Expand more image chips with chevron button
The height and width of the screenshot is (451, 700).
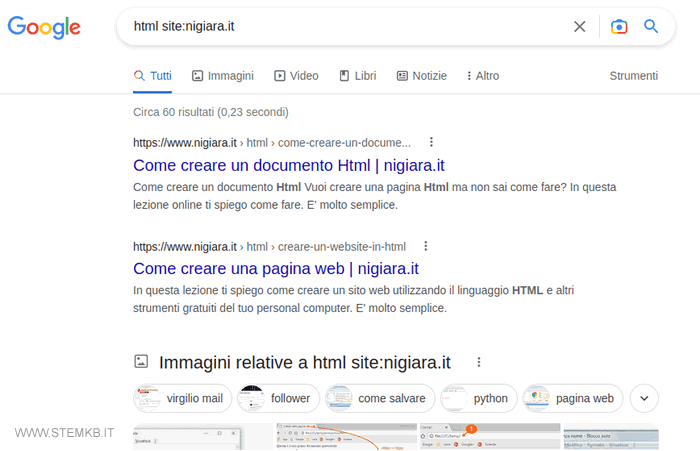(644, 398)
